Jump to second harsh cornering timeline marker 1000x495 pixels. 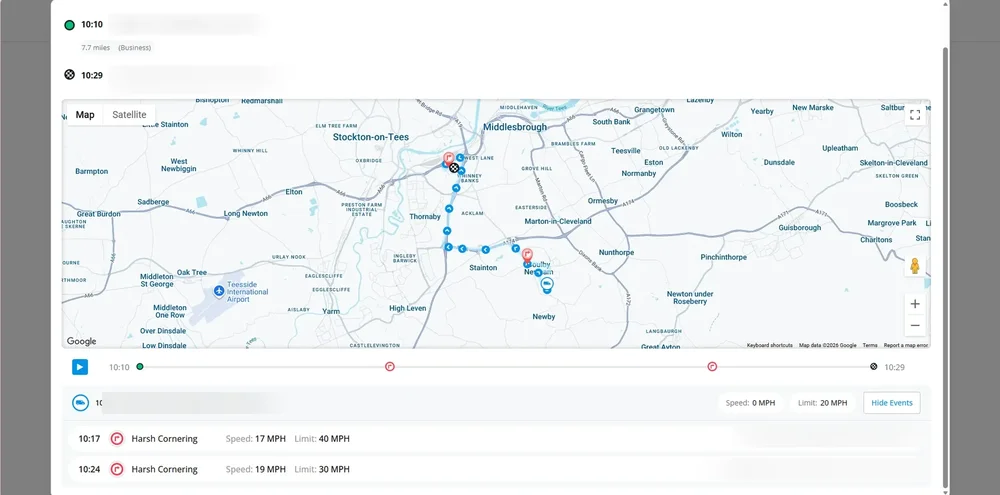click(712, 367)
